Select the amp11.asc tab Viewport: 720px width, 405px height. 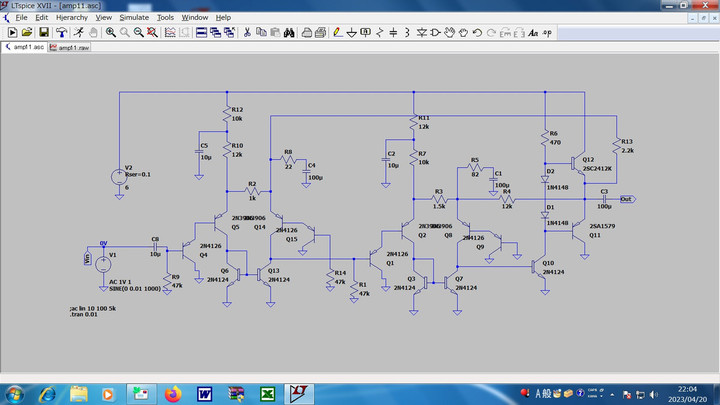click(x=26, y=47)
